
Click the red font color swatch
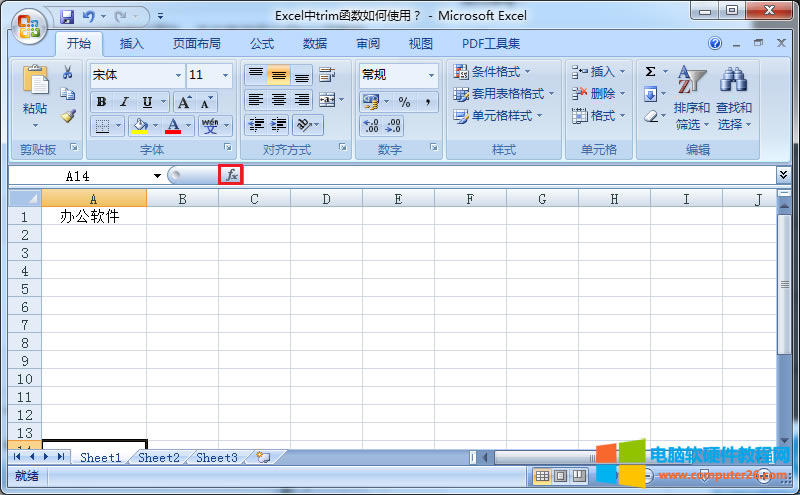coord(173,126)
